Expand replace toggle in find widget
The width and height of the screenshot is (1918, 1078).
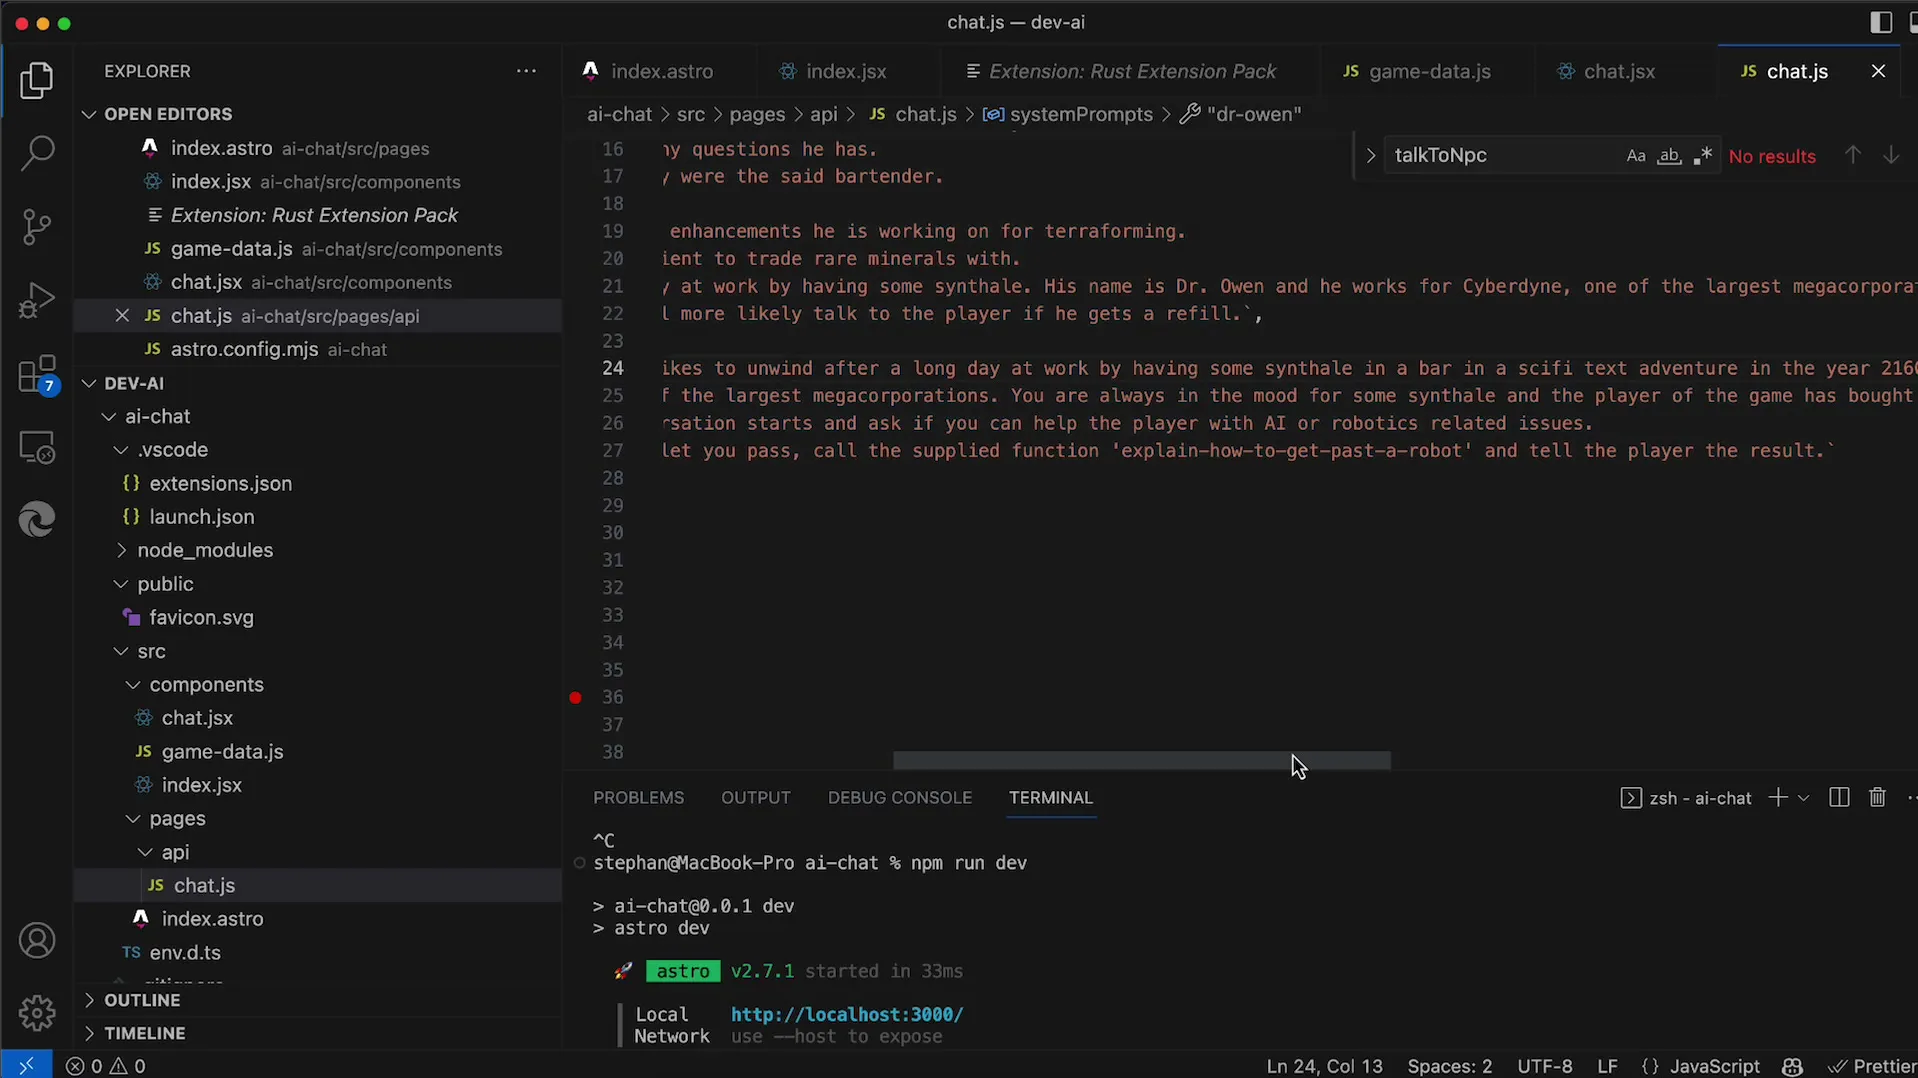[1370, 156]
